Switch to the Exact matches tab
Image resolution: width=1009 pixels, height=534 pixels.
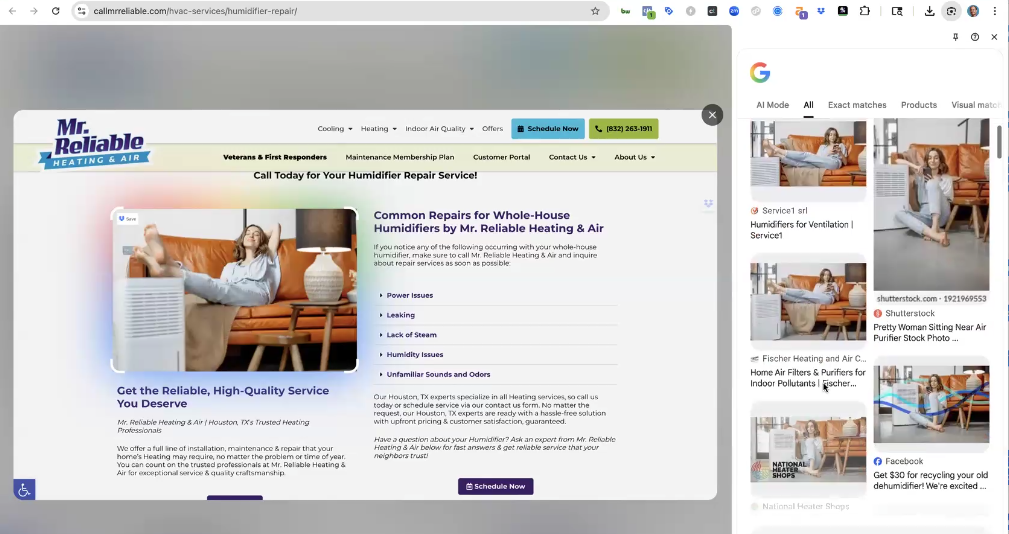(x=857, y=105)
